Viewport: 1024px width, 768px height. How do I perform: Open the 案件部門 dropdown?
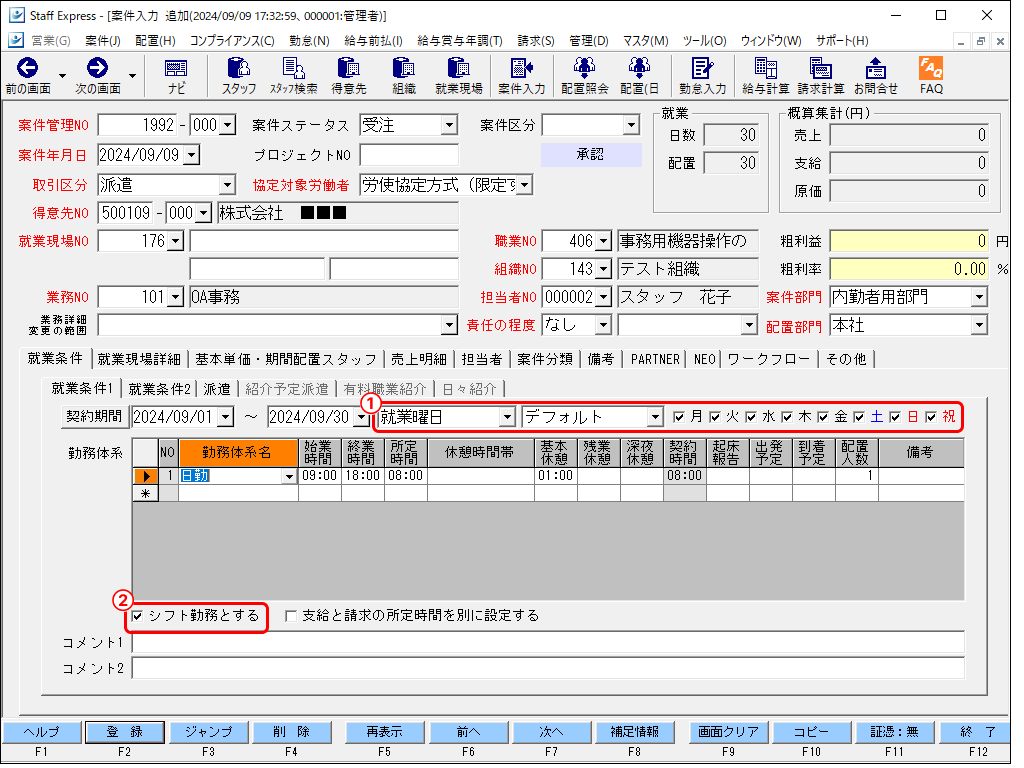(x=979, y=297)
